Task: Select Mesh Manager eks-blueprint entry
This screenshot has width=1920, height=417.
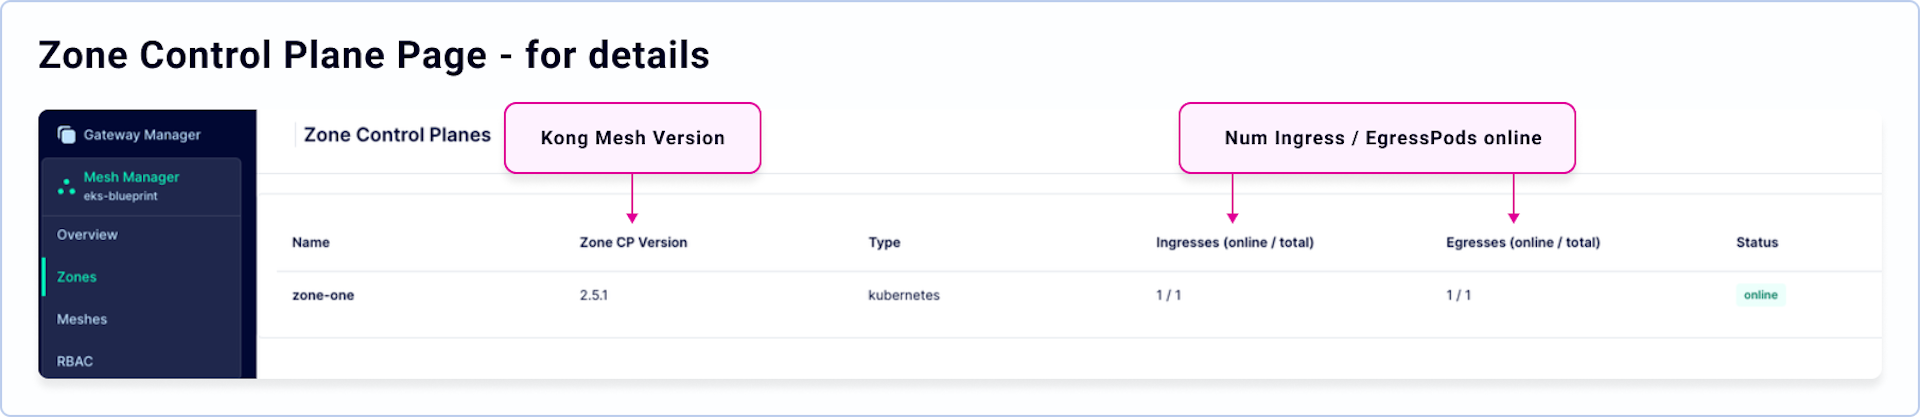Action: tap(131, 186)
